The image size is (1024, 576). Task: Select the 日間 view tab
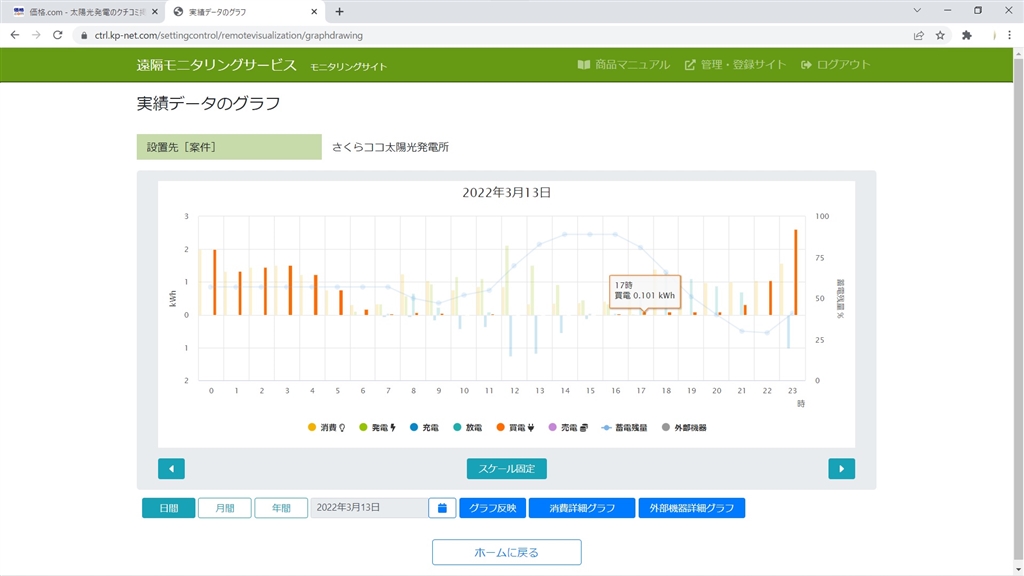[x=168, y=507]
